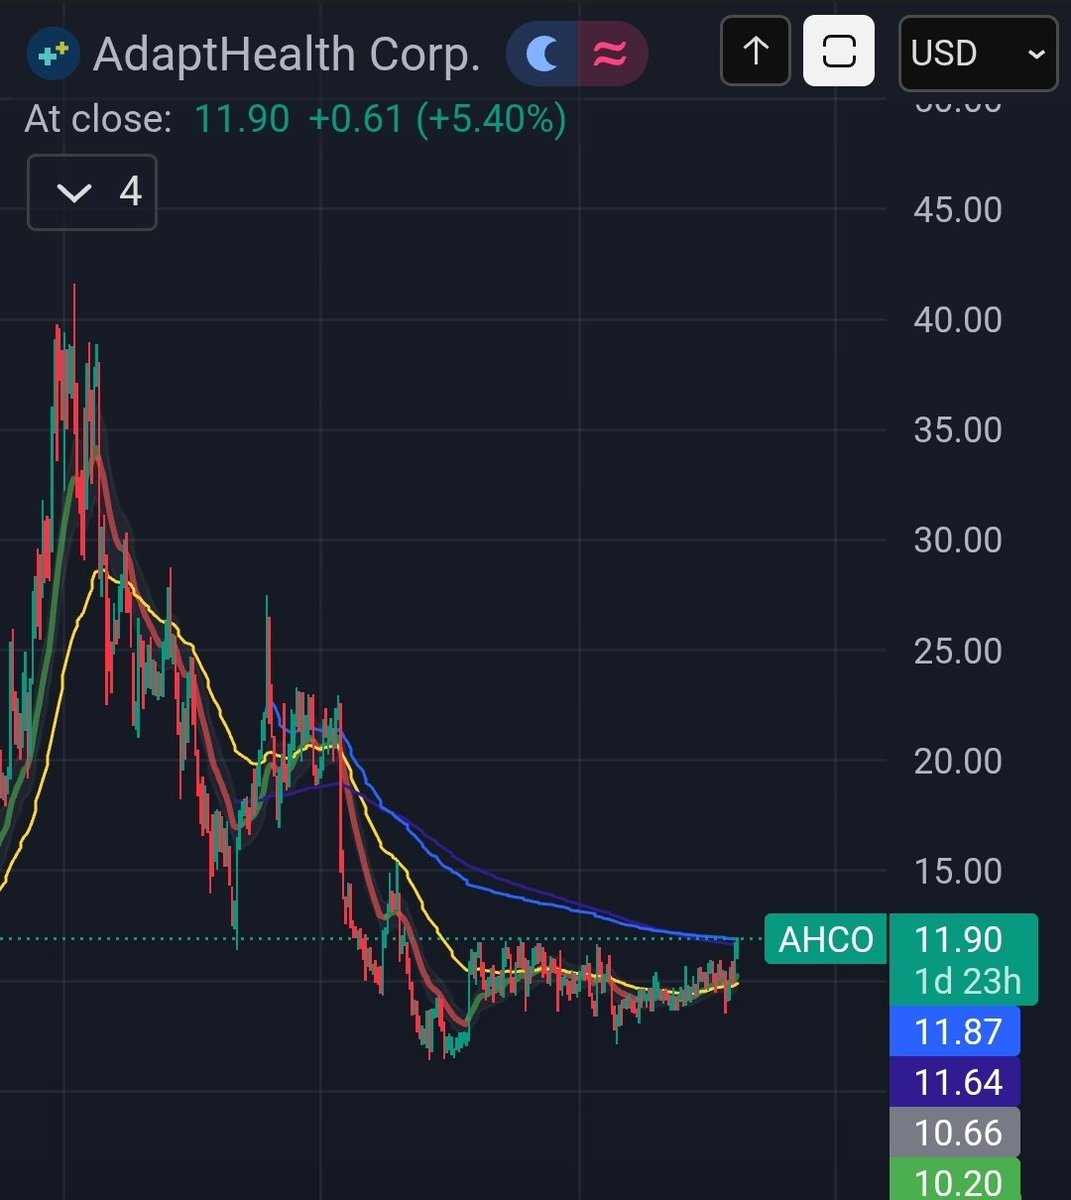The width and height of the screenshot is (1071, 1200).
Task: Click the 40.00 price axis label
Action: 957,320
